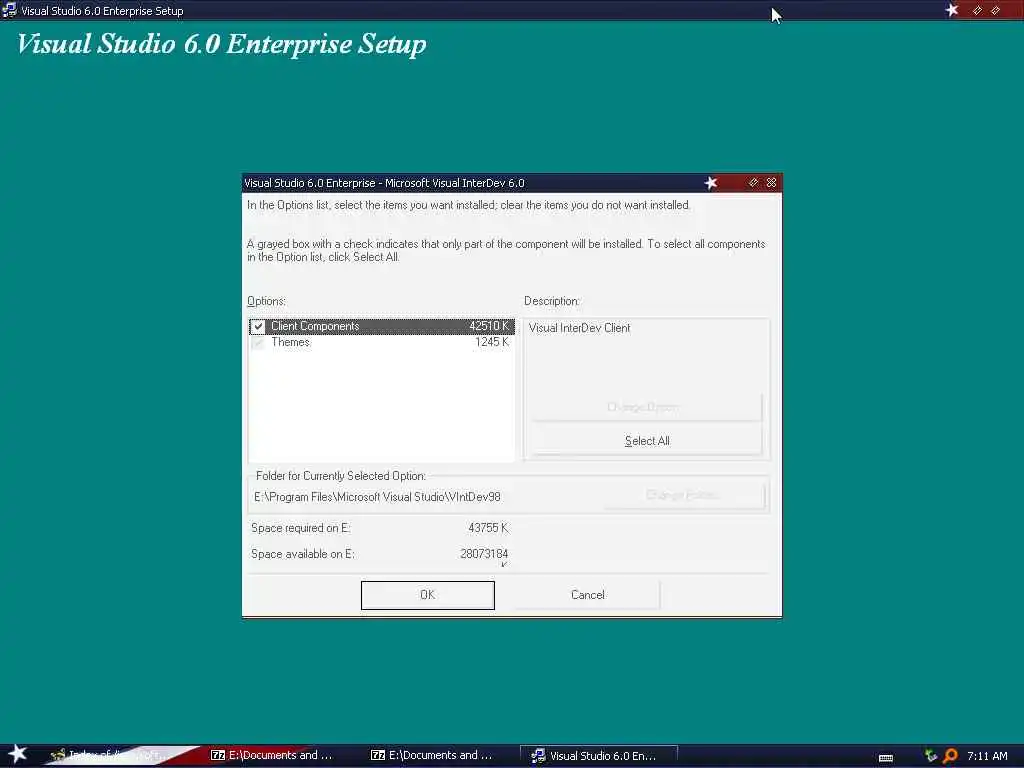The width and height of the screenshot is (1024, 768).
Task: Select the Client Components row label
Action: click(315, 326)
